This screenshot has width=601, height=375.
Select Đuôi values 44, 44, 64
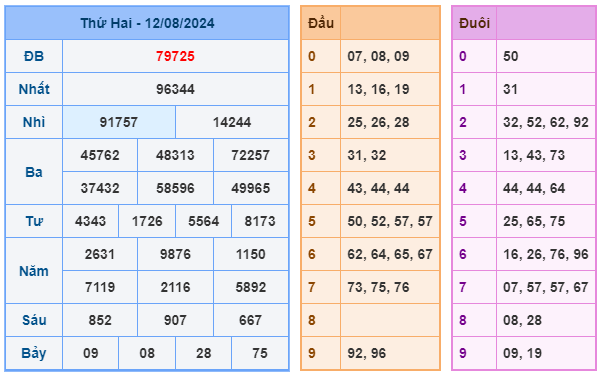pos(534,188)
